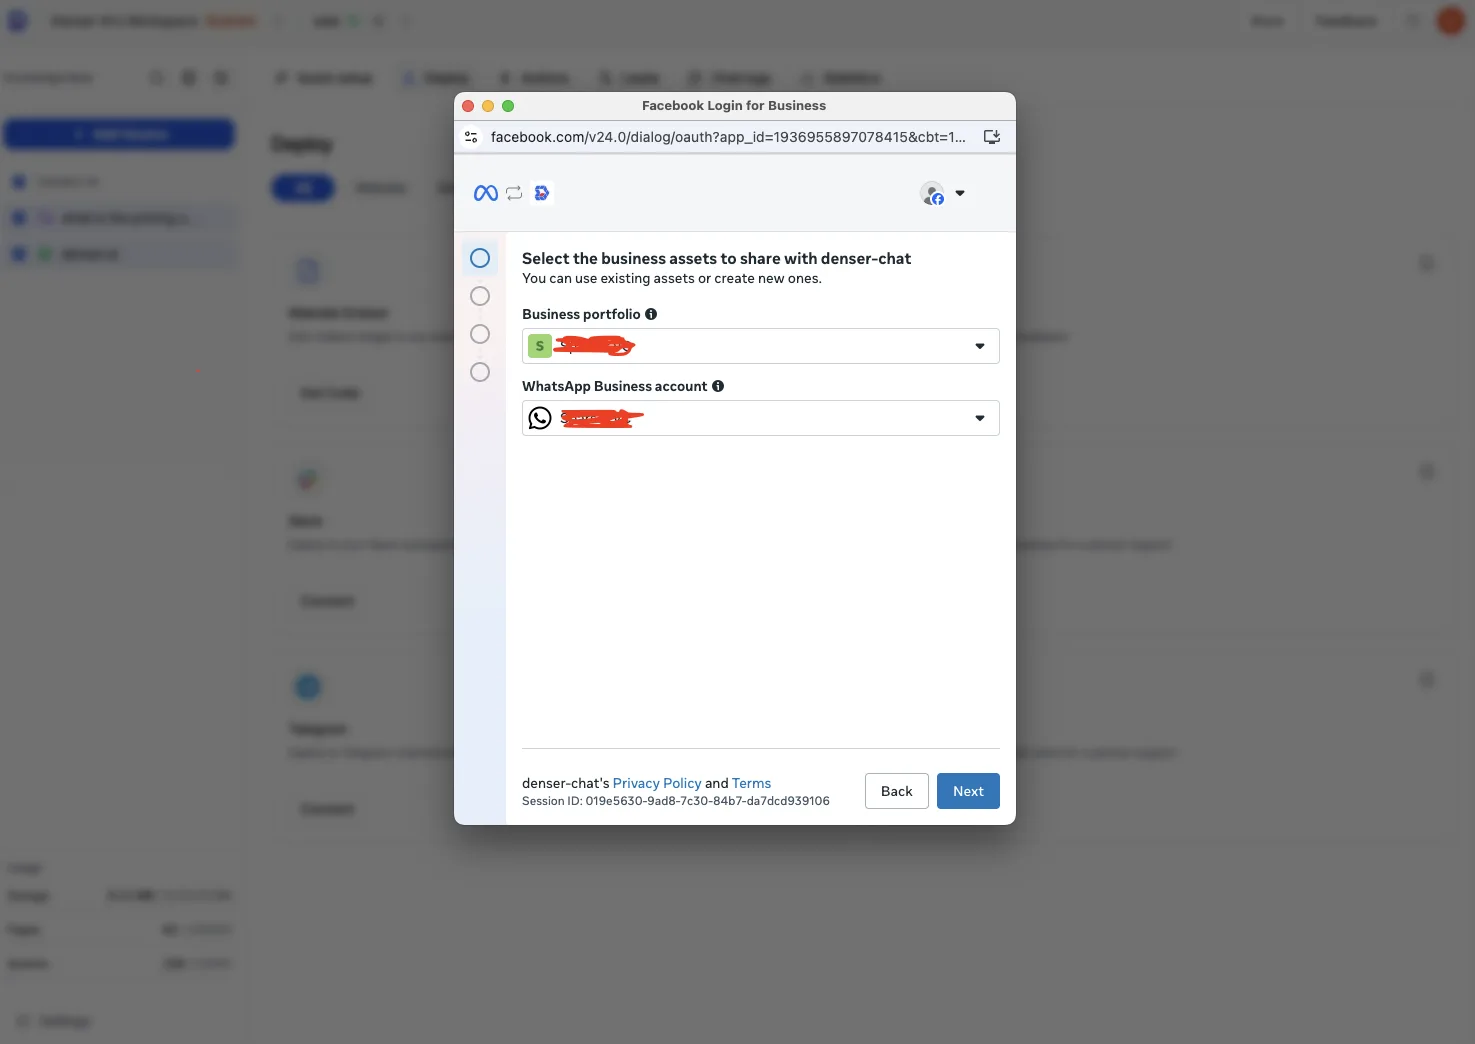
Task: Click the open-in-app icon beside the URL
Action: tap(992, 137)
